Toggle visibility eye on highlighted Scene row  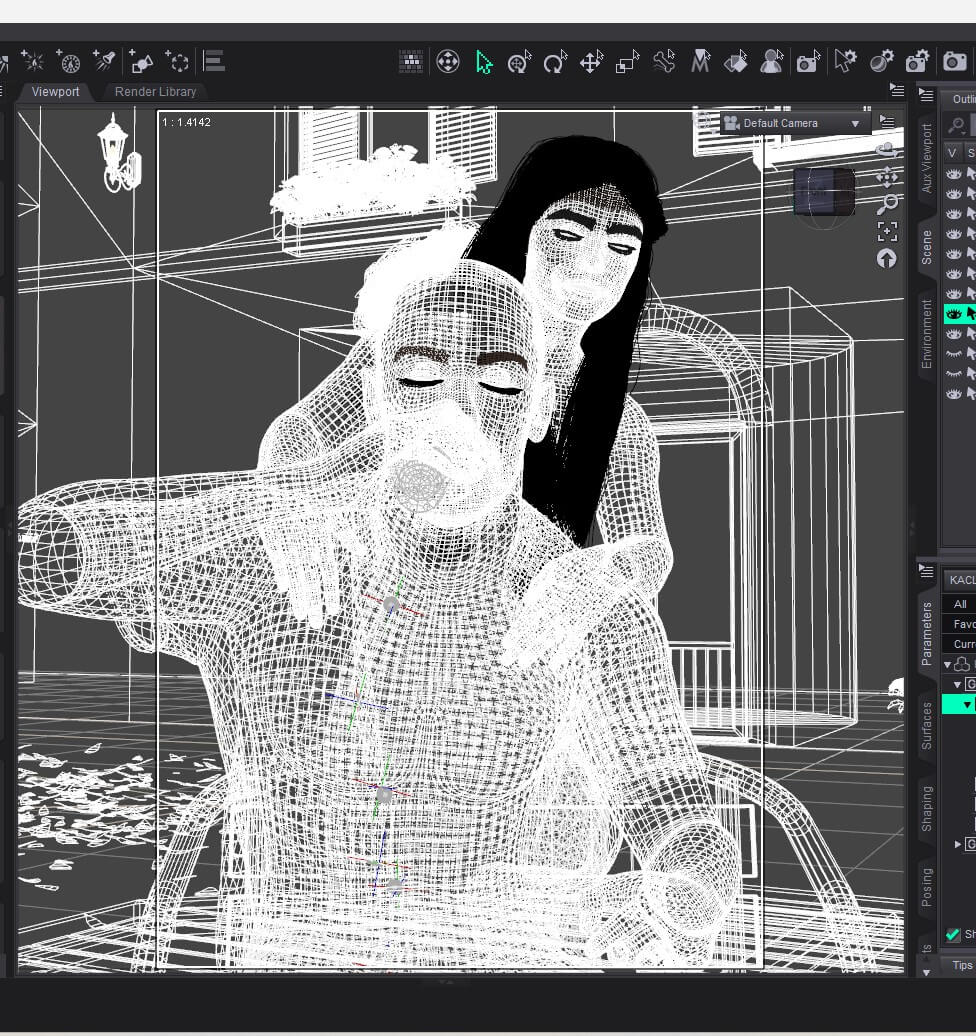click(953, 314)
